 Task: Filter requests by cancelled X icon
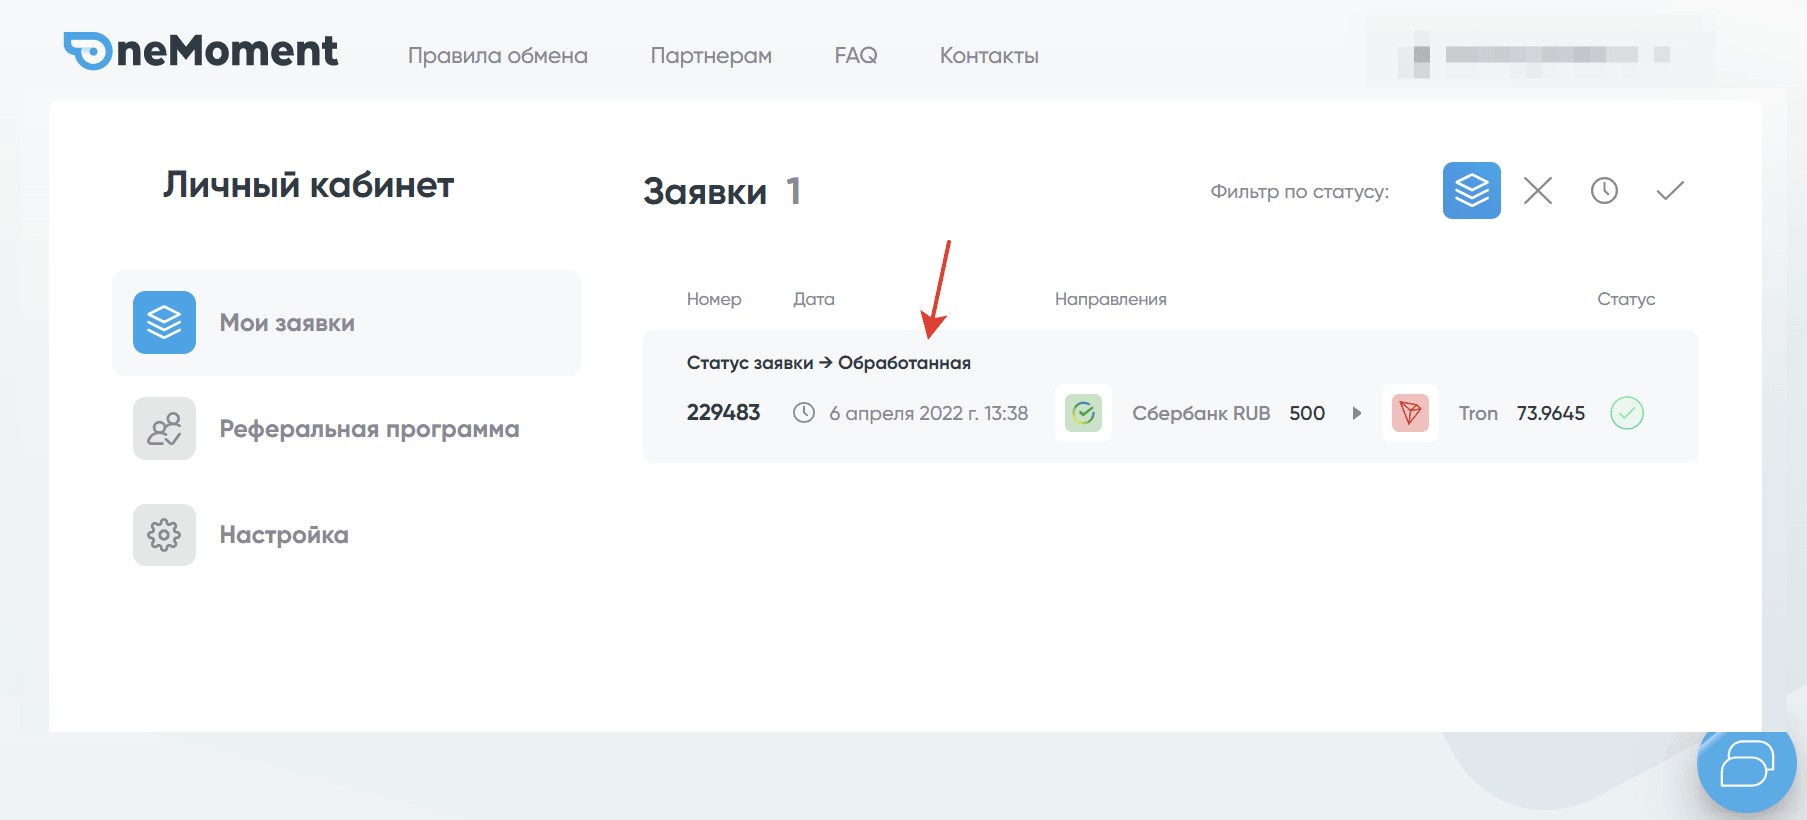click(x=1538, y=190)
